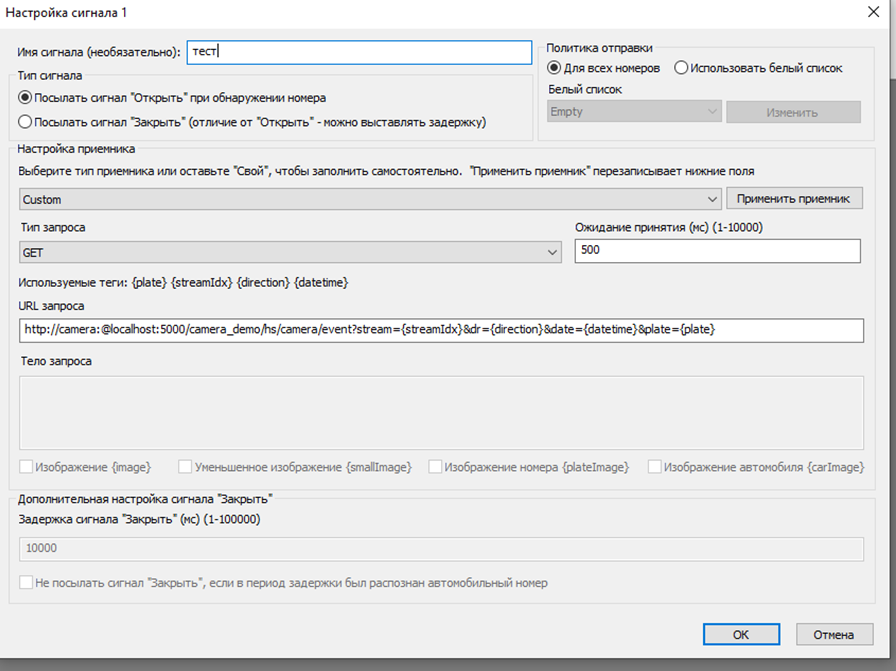This screenshot has height=671, width=896.
Task: Choose "Для всех номеров" sending policy
Action: tap(555, 68)
